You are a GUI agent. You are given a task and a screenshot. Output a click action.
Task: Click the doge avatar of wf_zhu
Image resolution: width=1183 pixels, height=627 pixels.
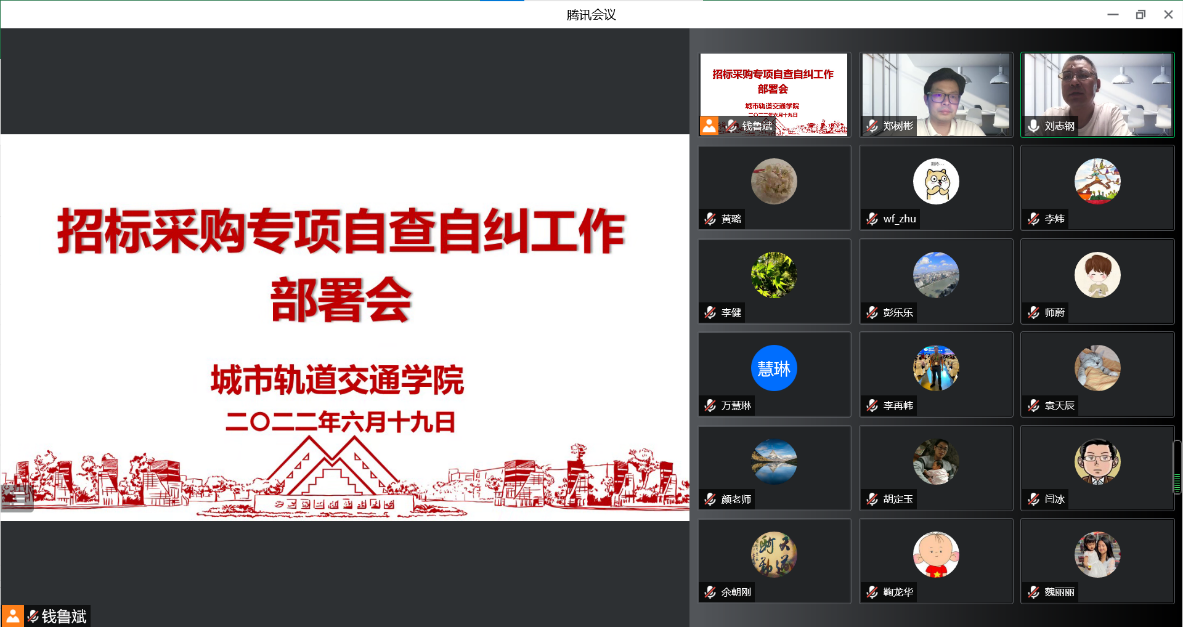click(x=936, y=182)
